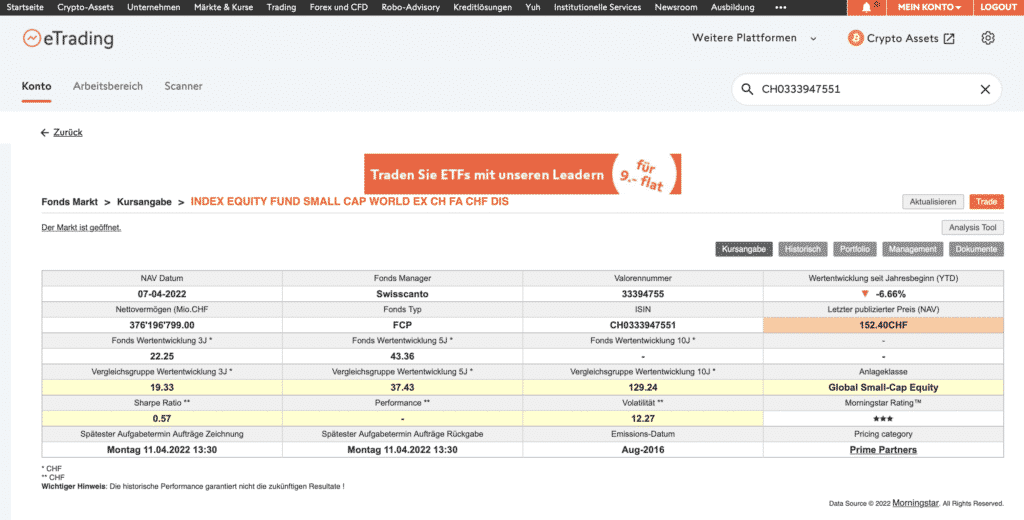Switch to the Scanner tab
1024x520 pixels.
pyautogui.click(x=183, y=87)
